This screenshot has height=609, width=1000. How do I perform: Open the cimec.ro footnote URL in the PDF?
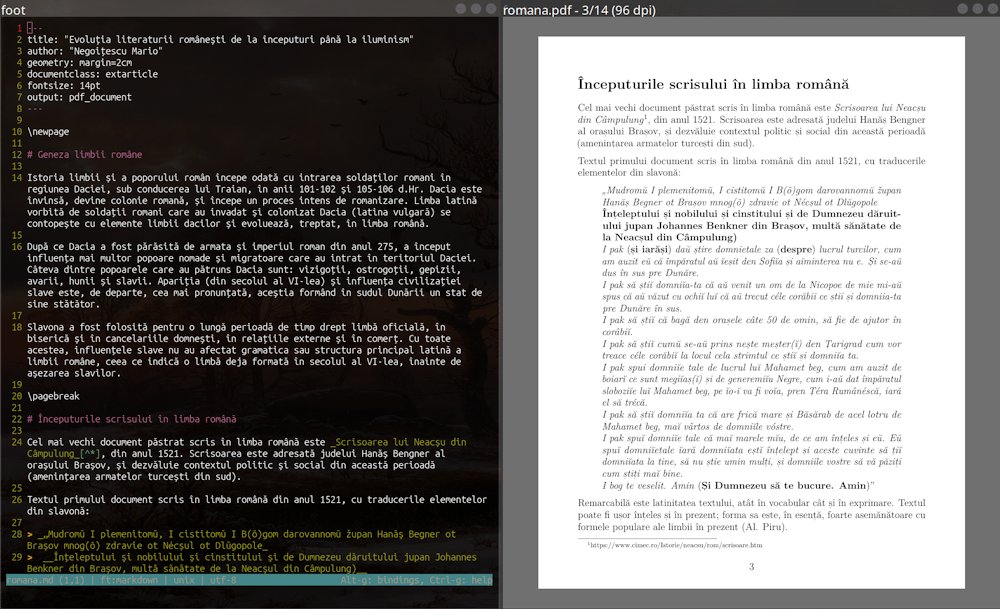pyautogui.click(x=675, y=545)
